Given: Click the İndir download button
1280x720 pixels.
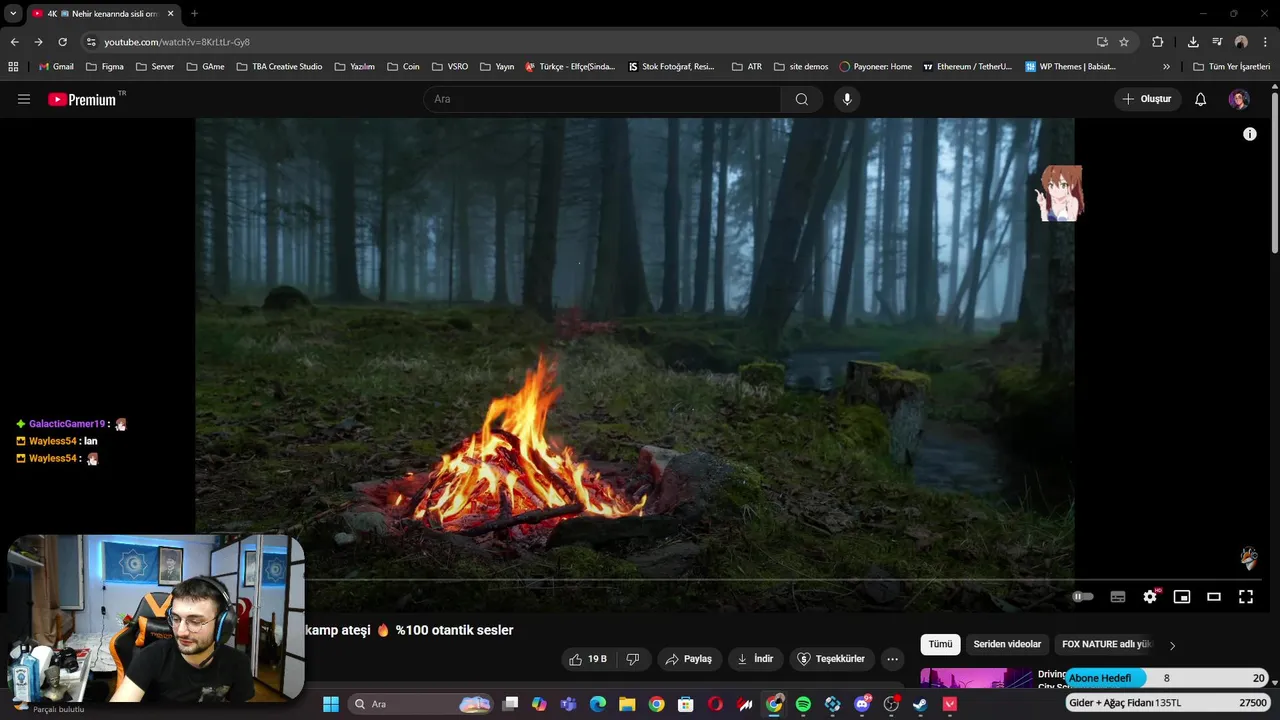Looking at the screenshot, I should (755, 659).
